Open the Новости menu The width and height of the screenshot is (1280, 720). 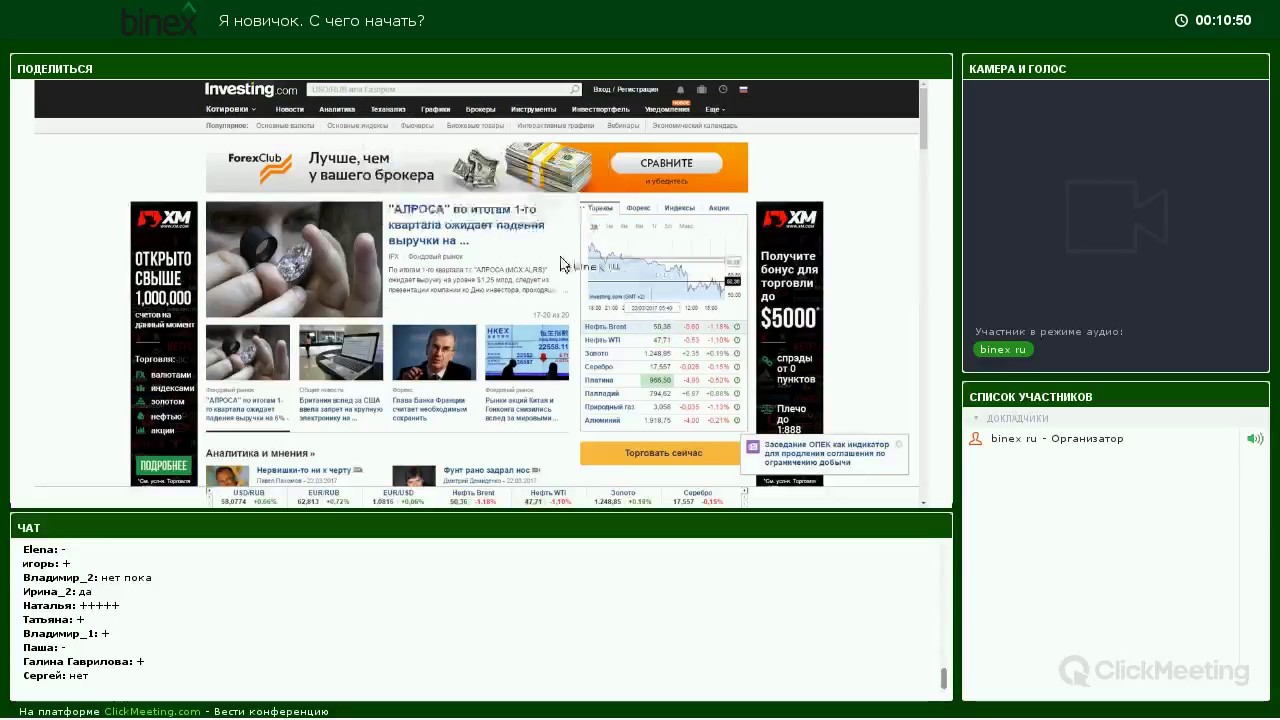point(290,109)
